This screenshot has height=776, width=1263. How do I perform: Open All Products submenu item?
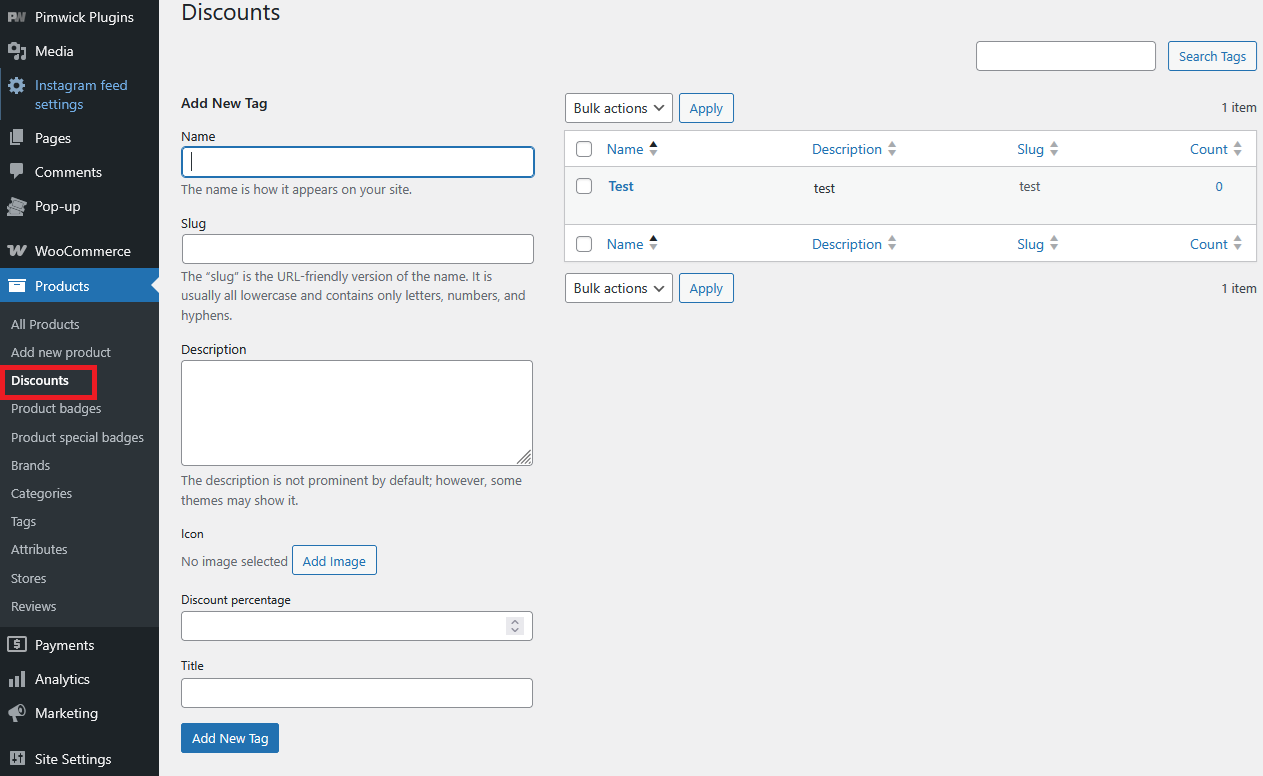pyautogui.click(x=45, y=324)
